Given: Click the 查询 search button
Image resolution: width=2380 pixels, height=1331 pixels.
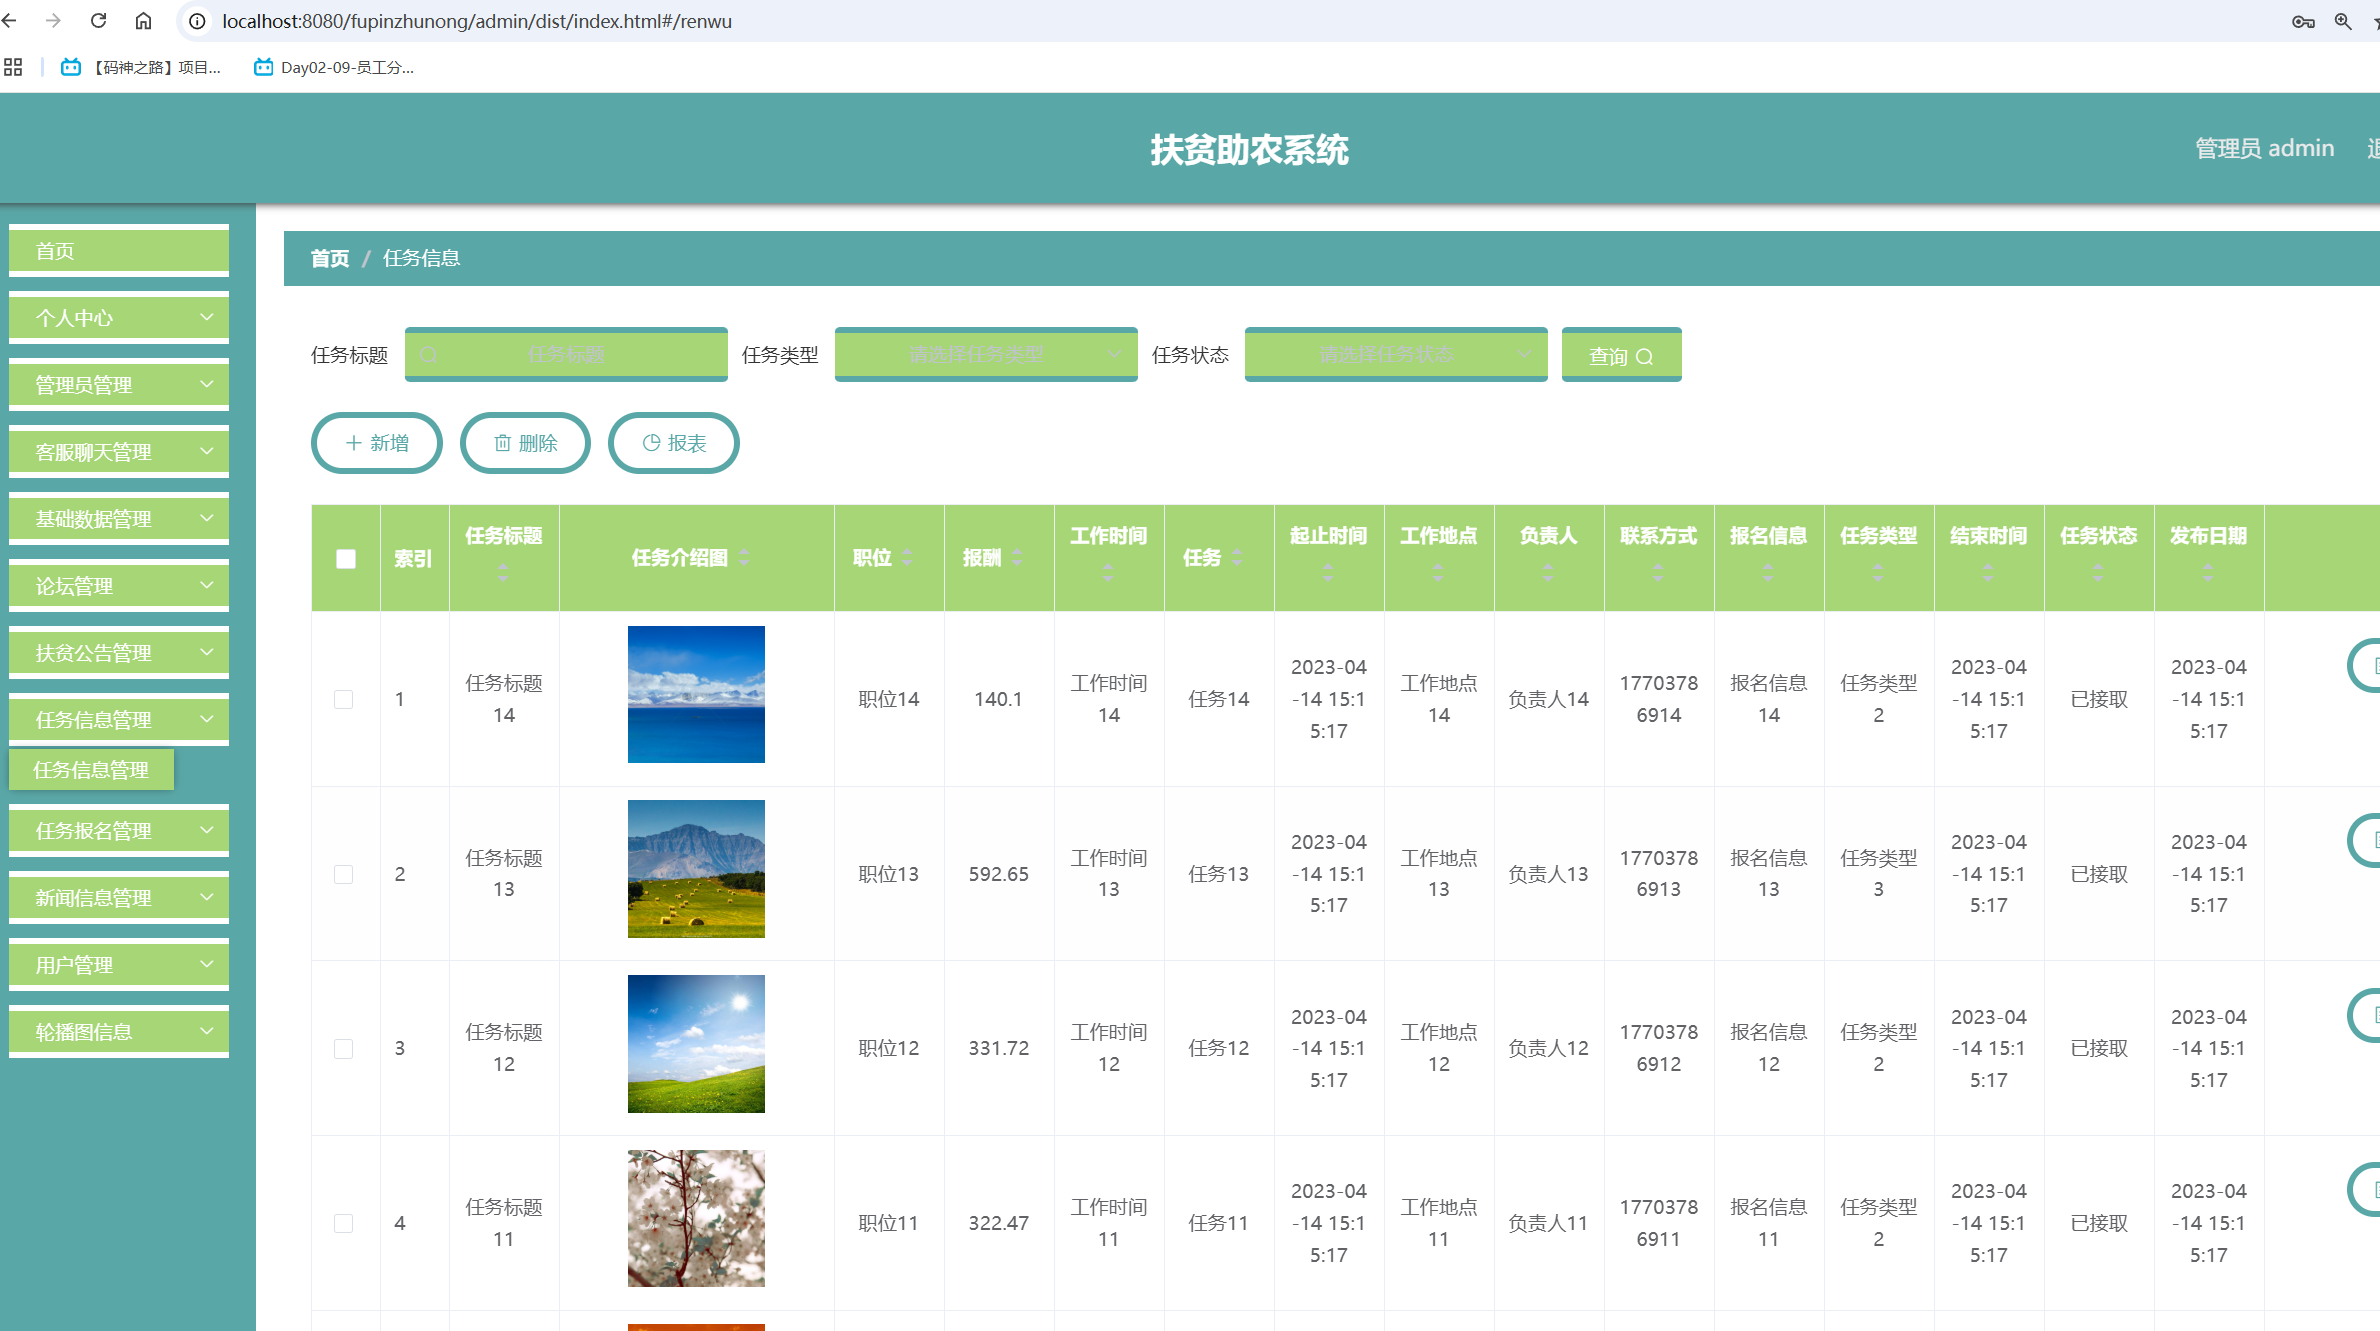Looking at the screenshot, I should pos(1620,355).
